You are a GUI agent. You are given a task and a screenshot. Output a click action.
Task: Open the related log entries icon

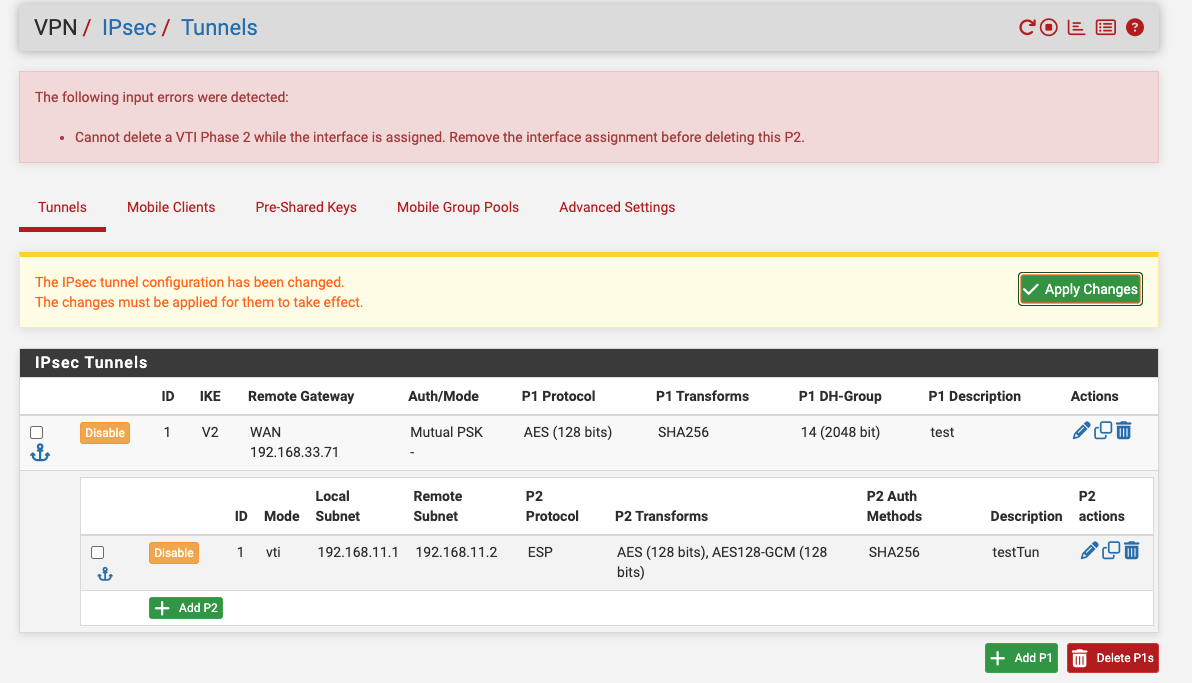(1105, 27)
